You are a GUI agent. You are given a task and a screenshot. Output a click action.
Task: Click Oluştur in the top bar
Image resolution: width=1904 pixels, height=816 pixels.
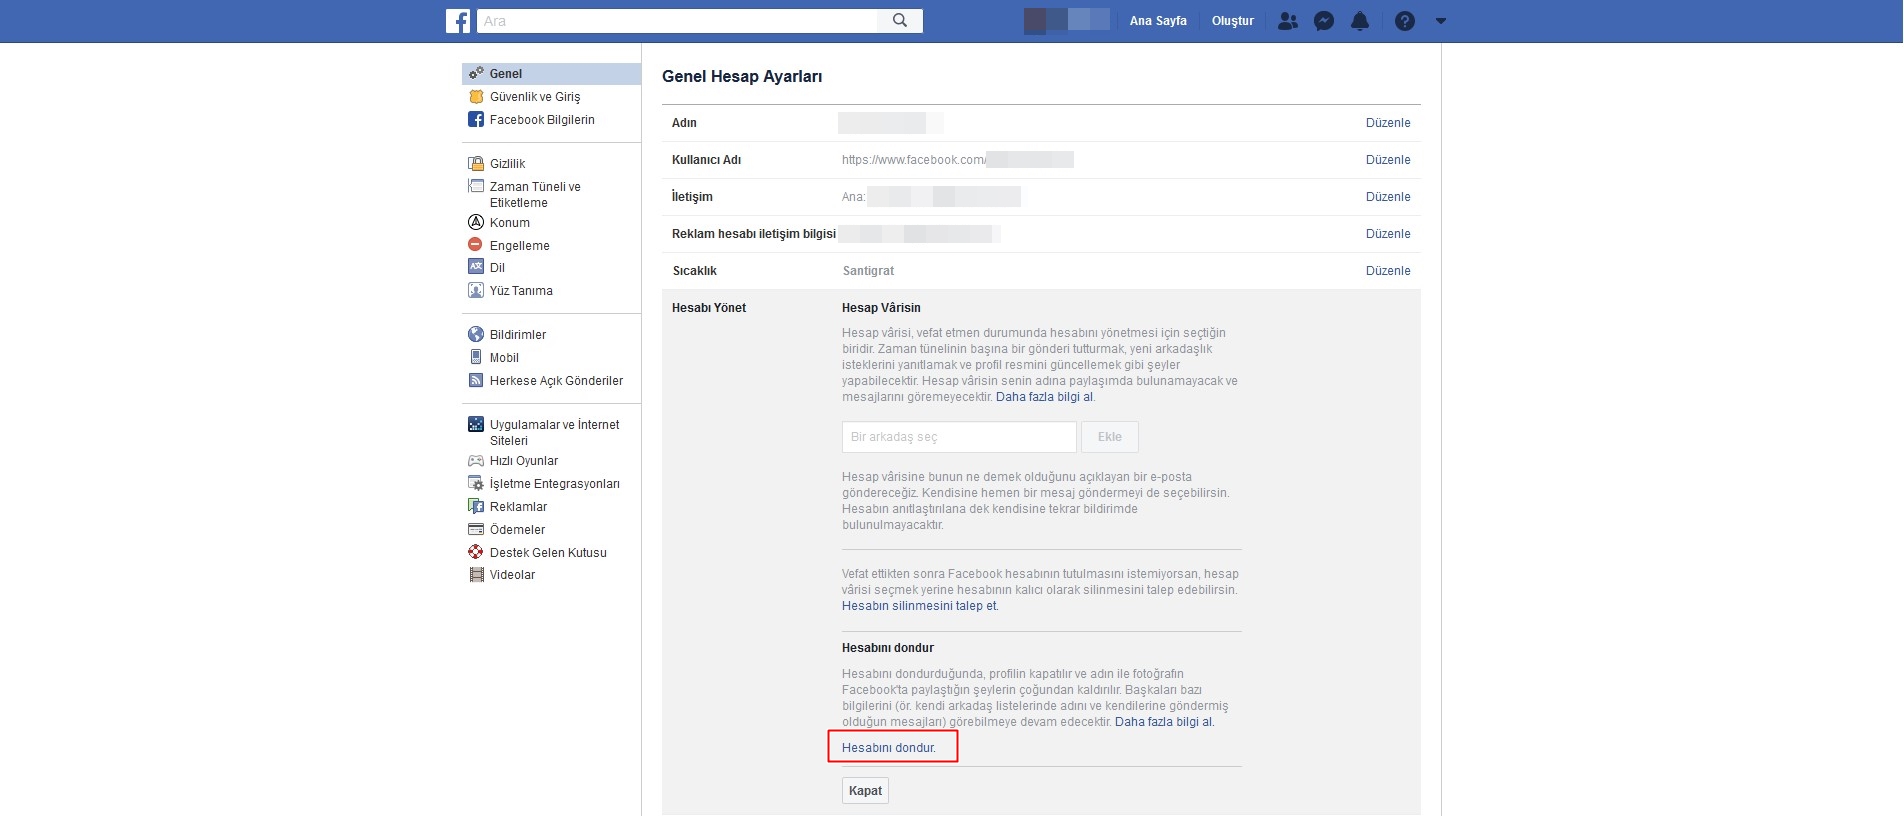[x=1232, y=21]
